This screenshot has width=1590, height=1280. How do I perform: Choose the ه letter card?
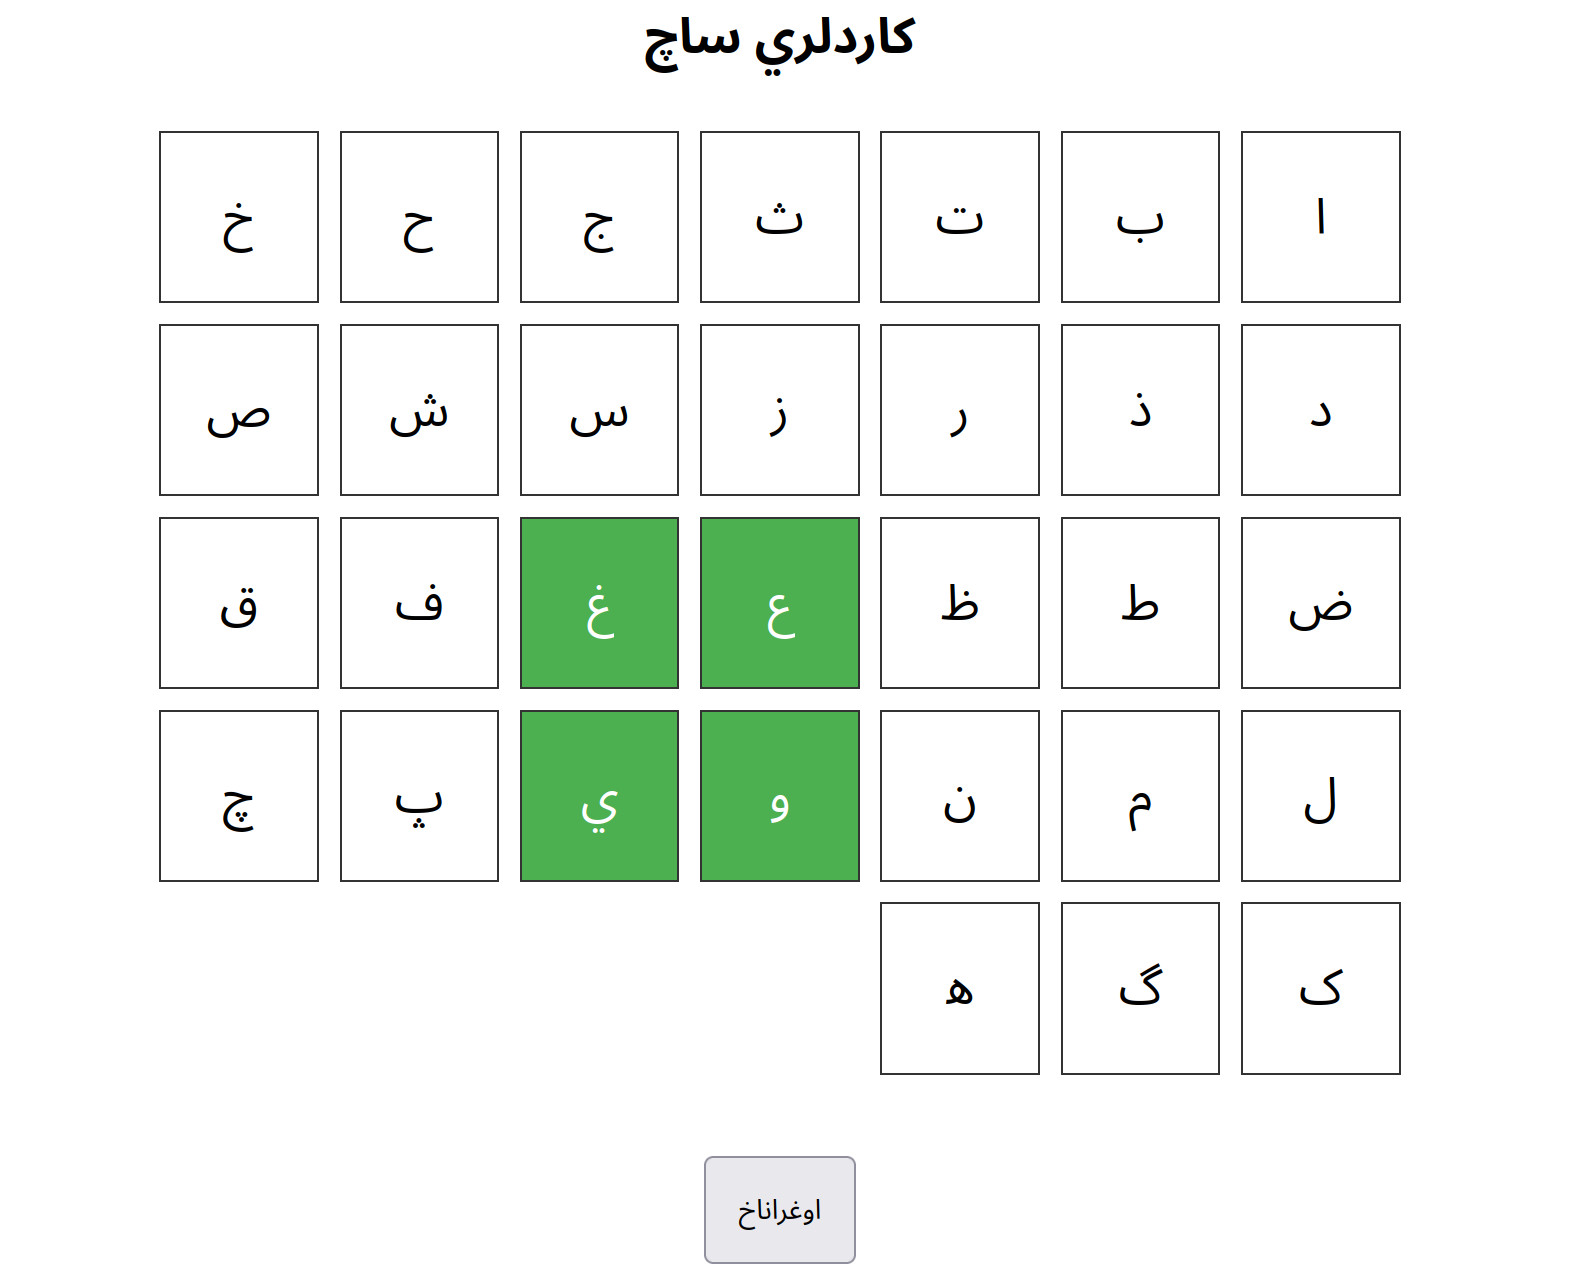pos(959,988)
